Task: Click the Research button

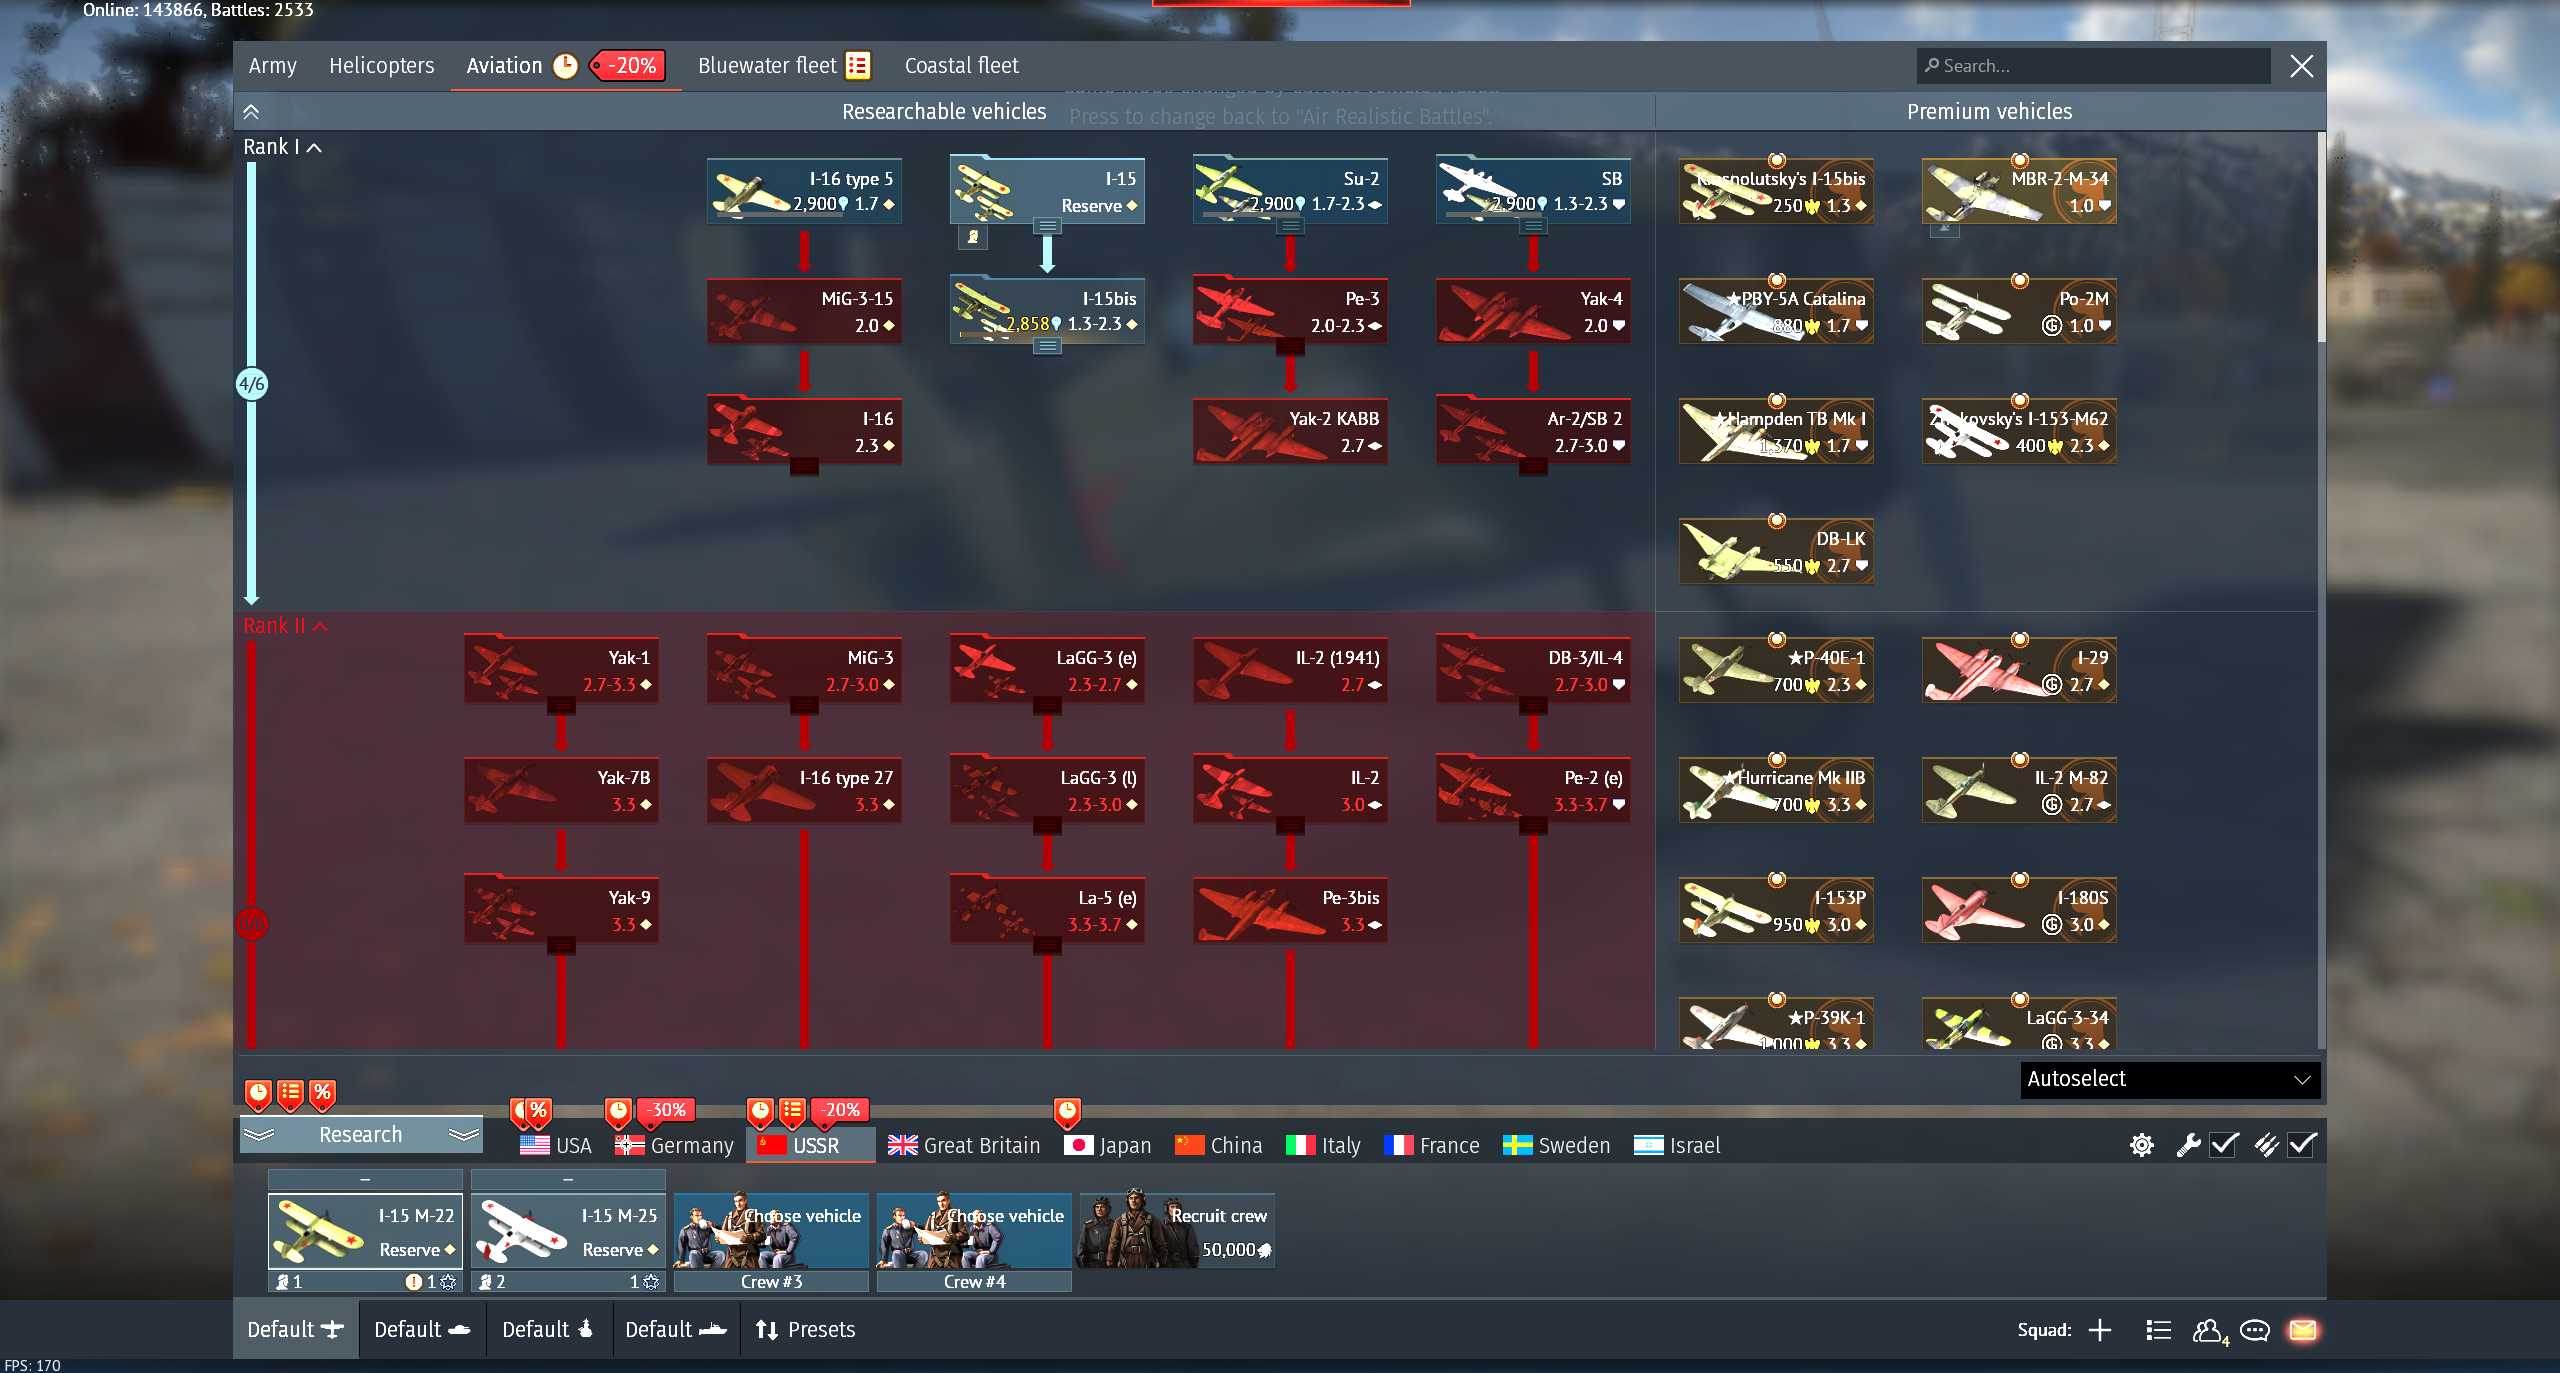Action: click(361, 1135)
